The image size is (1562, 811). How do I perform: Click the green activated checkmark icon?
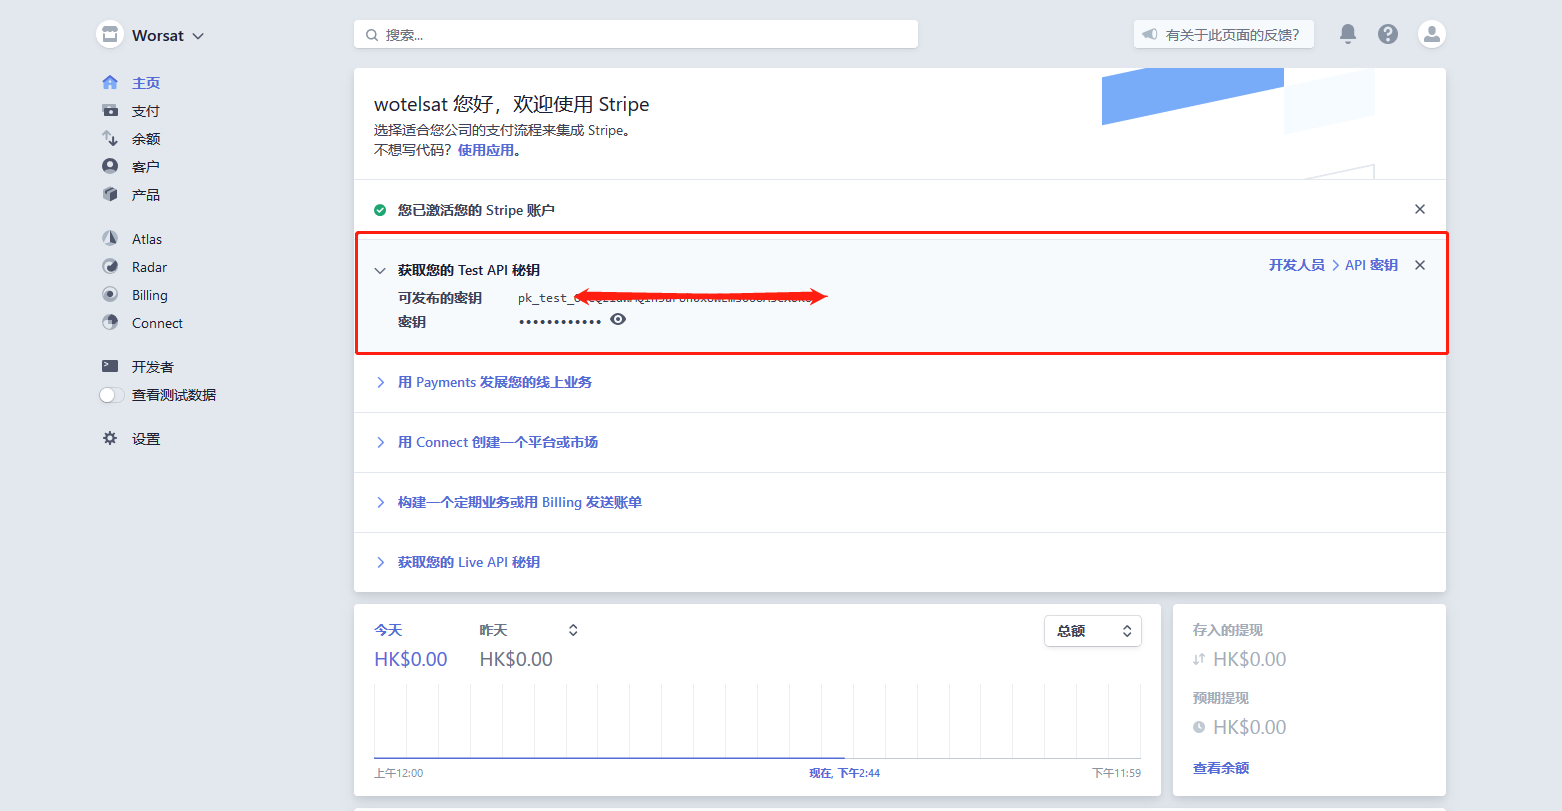click(x=380, y=210)
